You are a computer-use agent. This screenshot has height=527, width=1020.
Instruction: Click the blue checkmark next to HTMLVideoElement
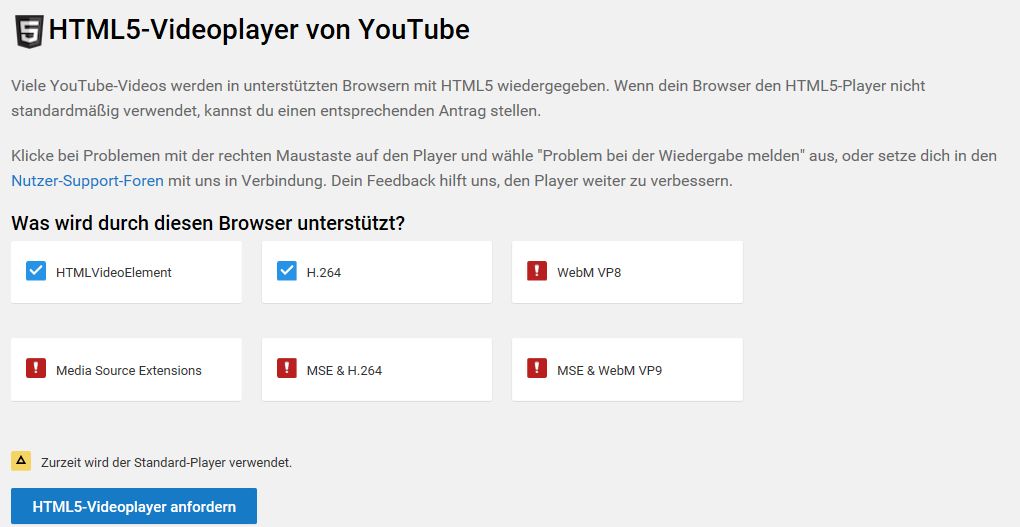[x=36, y=271]
